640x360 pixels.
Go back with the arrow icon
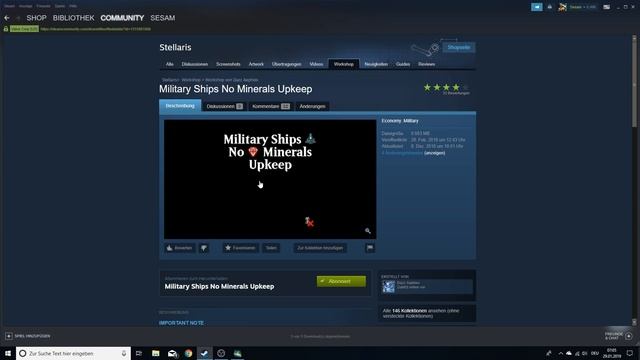pos(7,18)
